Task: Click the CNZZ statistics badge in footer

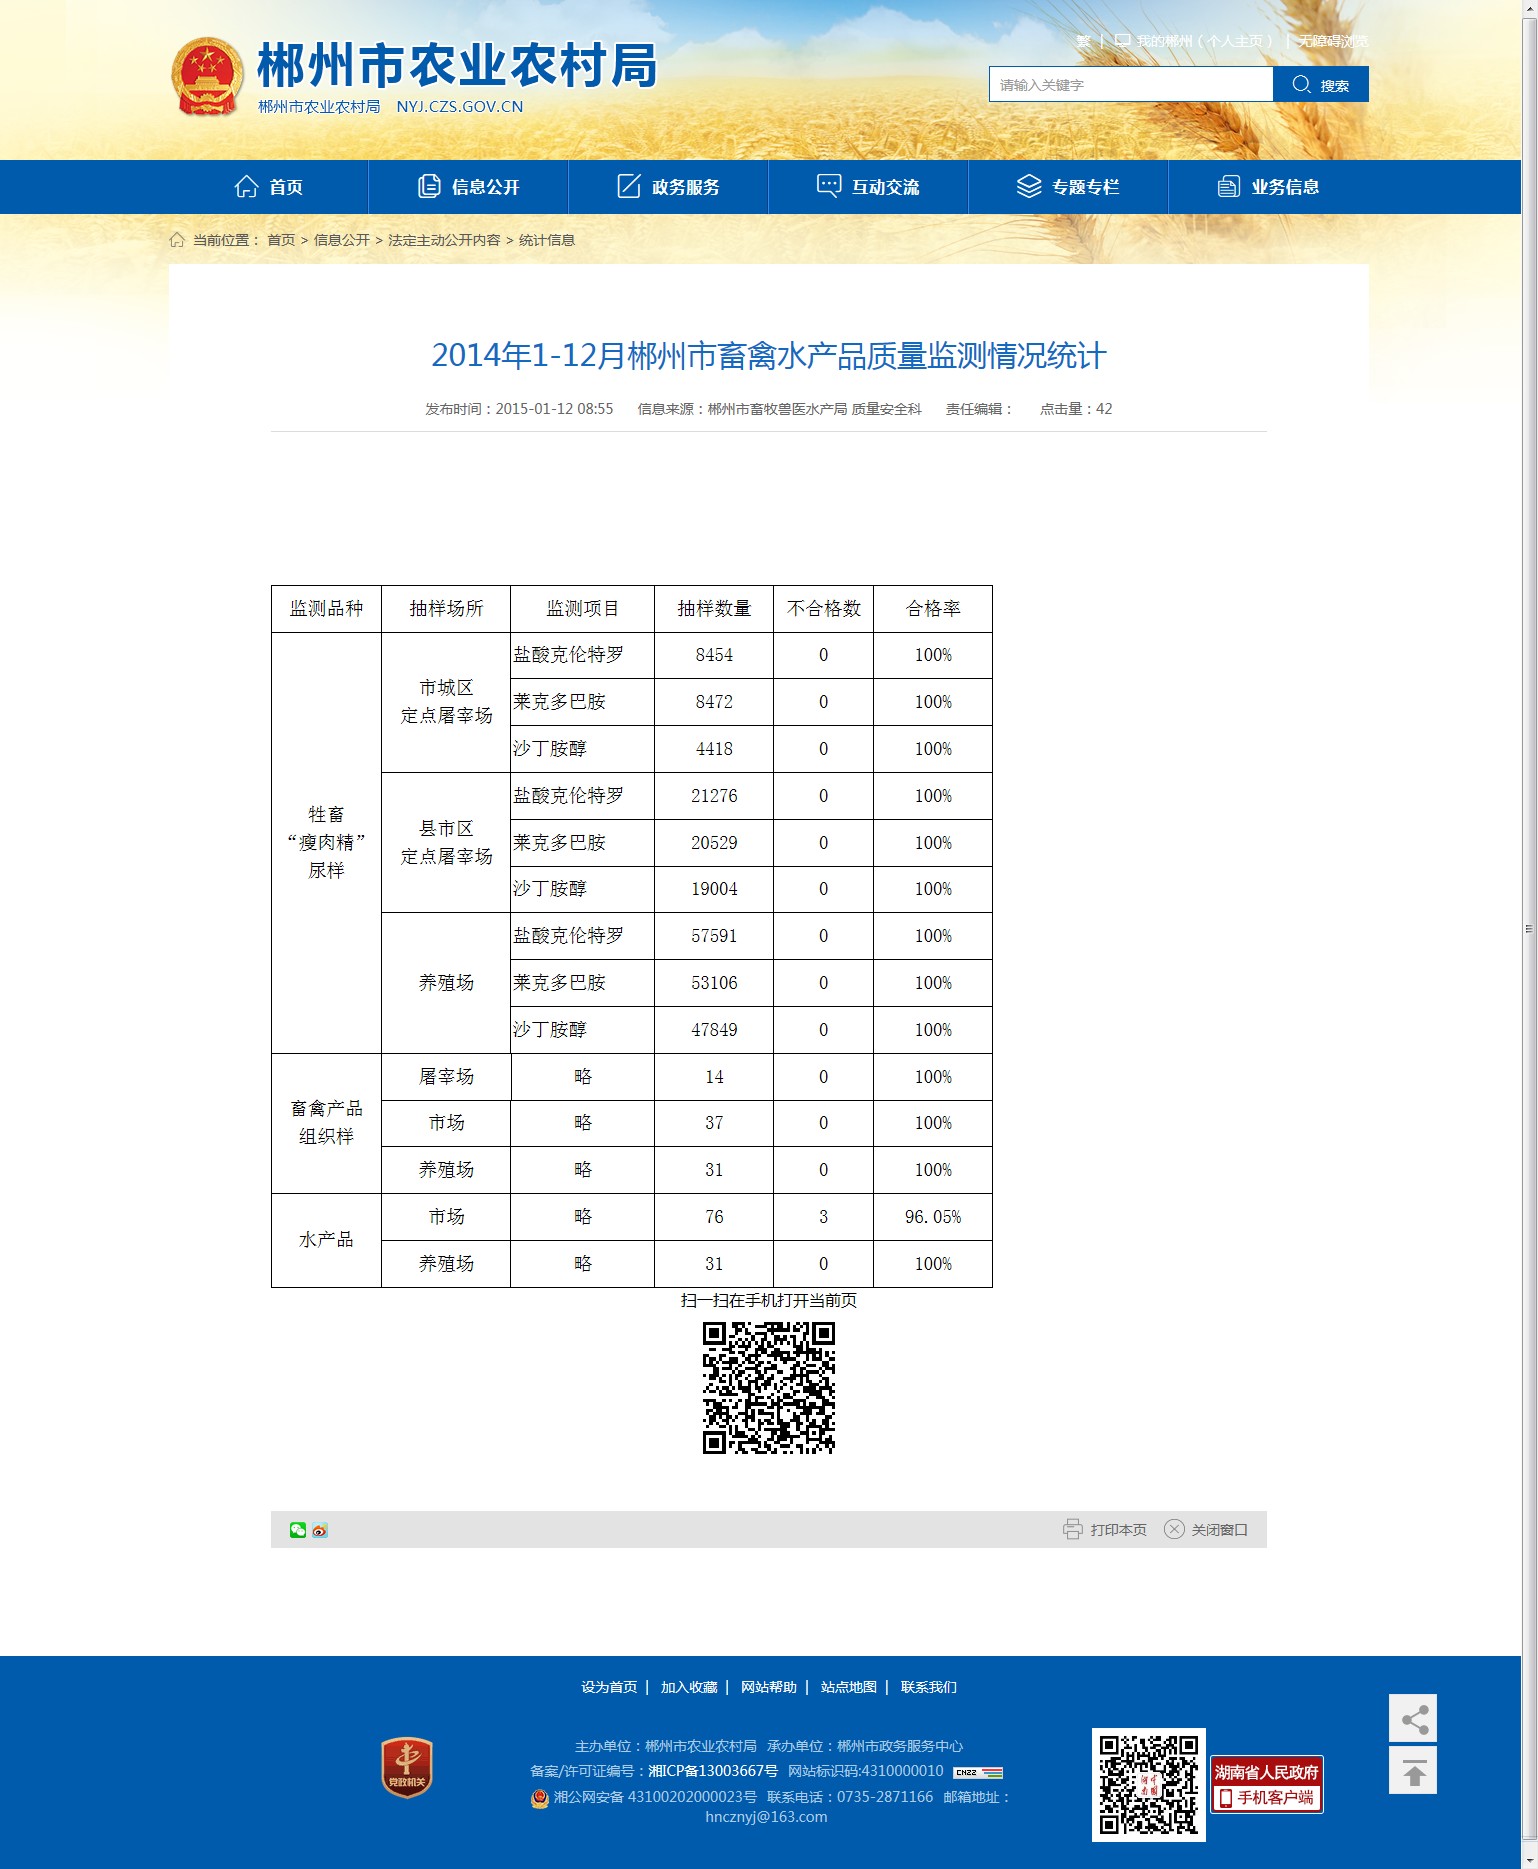Action: (978, 1772)
